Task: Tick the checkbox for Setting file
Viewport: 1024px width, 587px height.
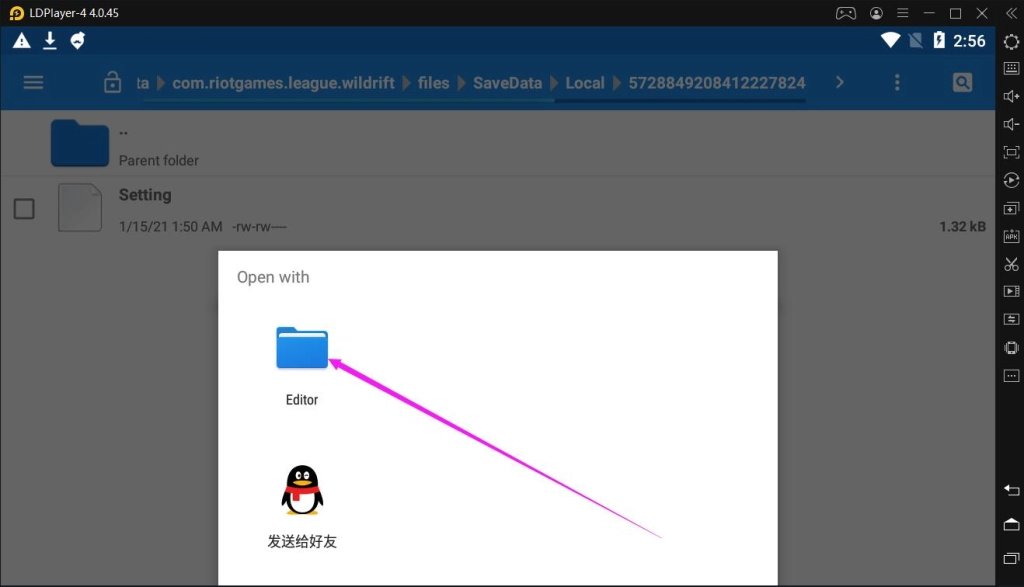Action: point(24,209)
